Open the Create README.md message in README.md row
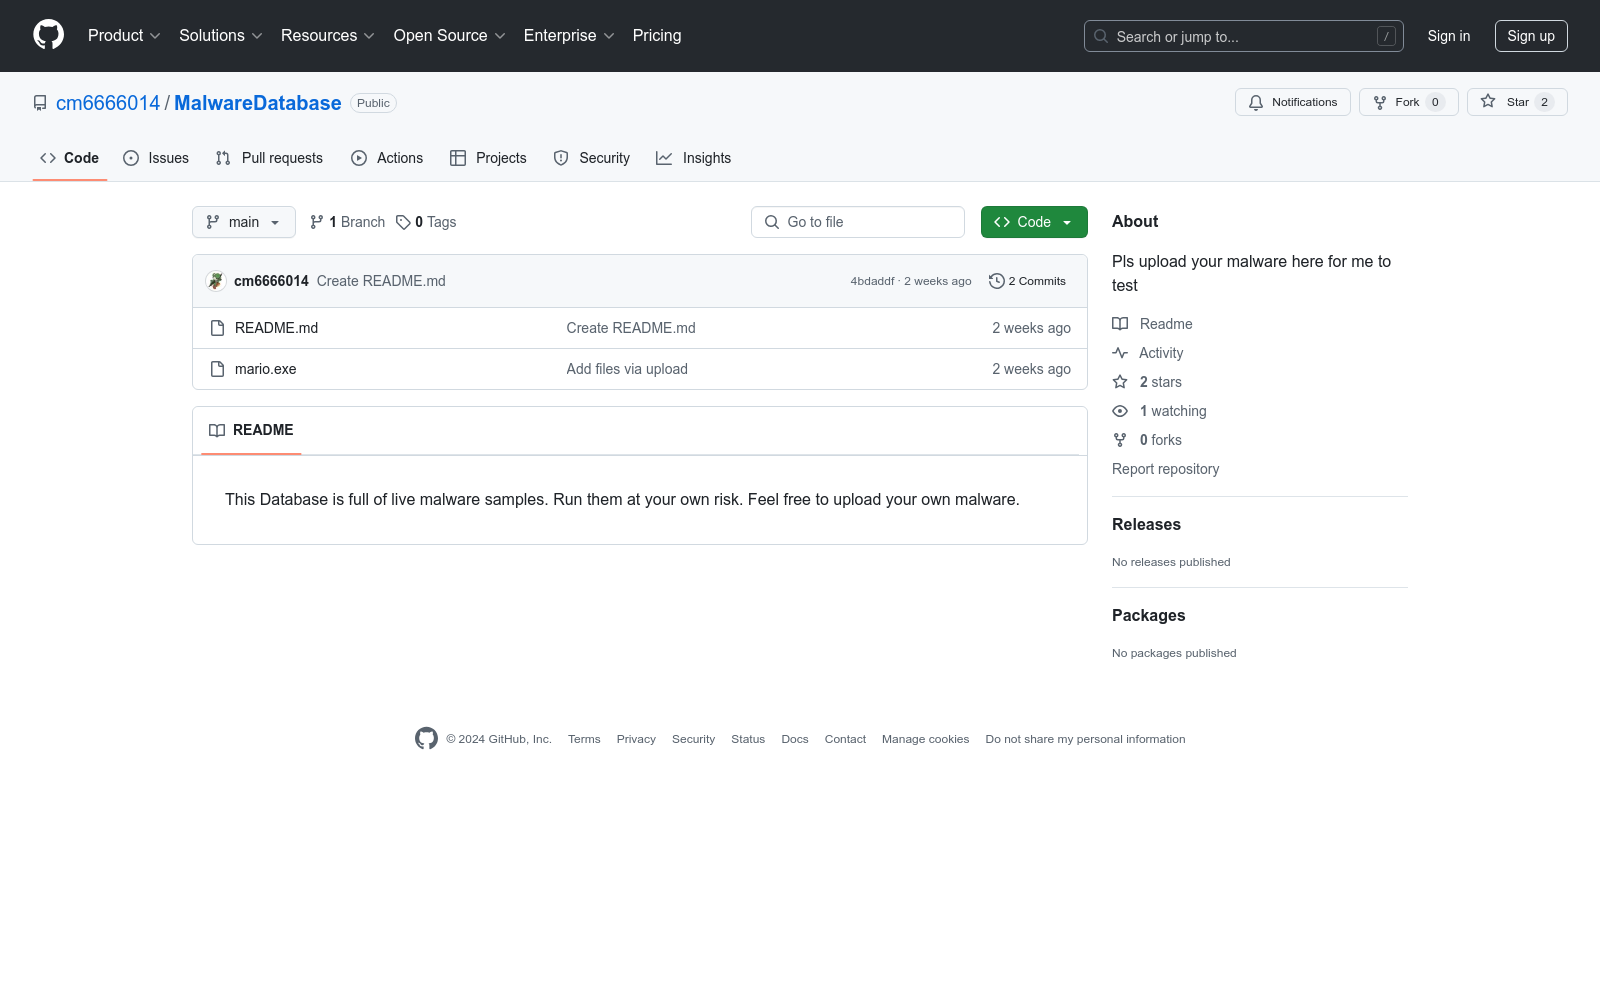 pos(631,328)
